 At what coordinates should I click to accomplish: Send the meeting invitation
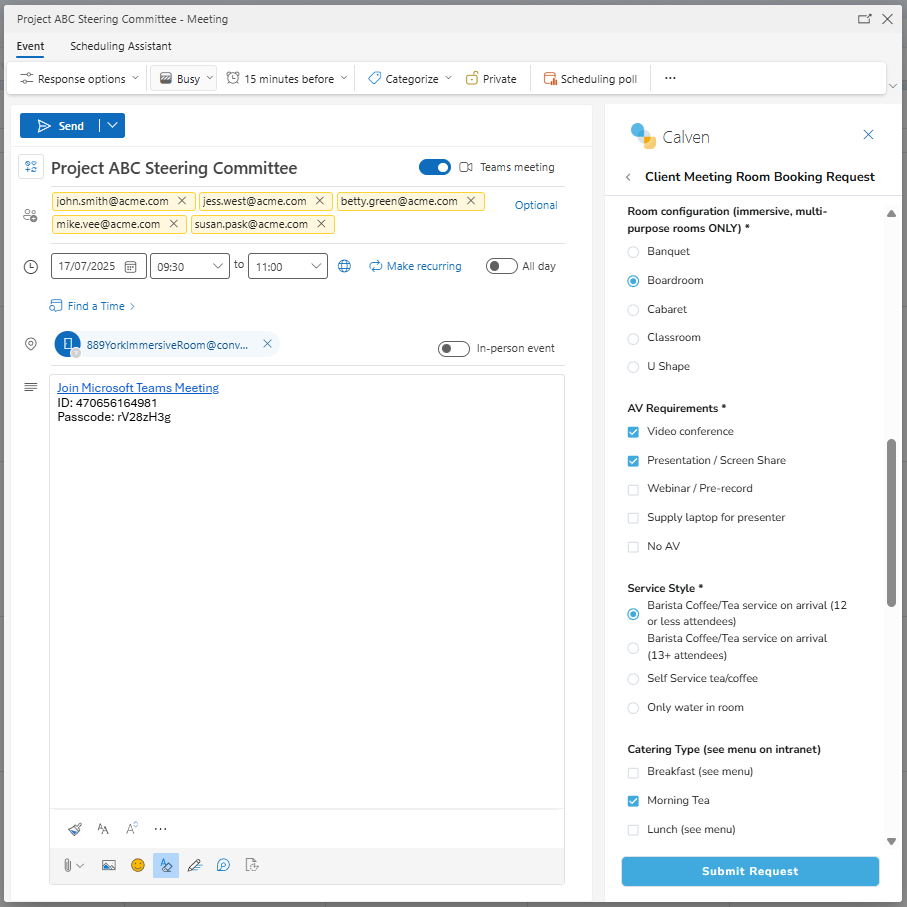pyautogui.click(x=60, y=126)
